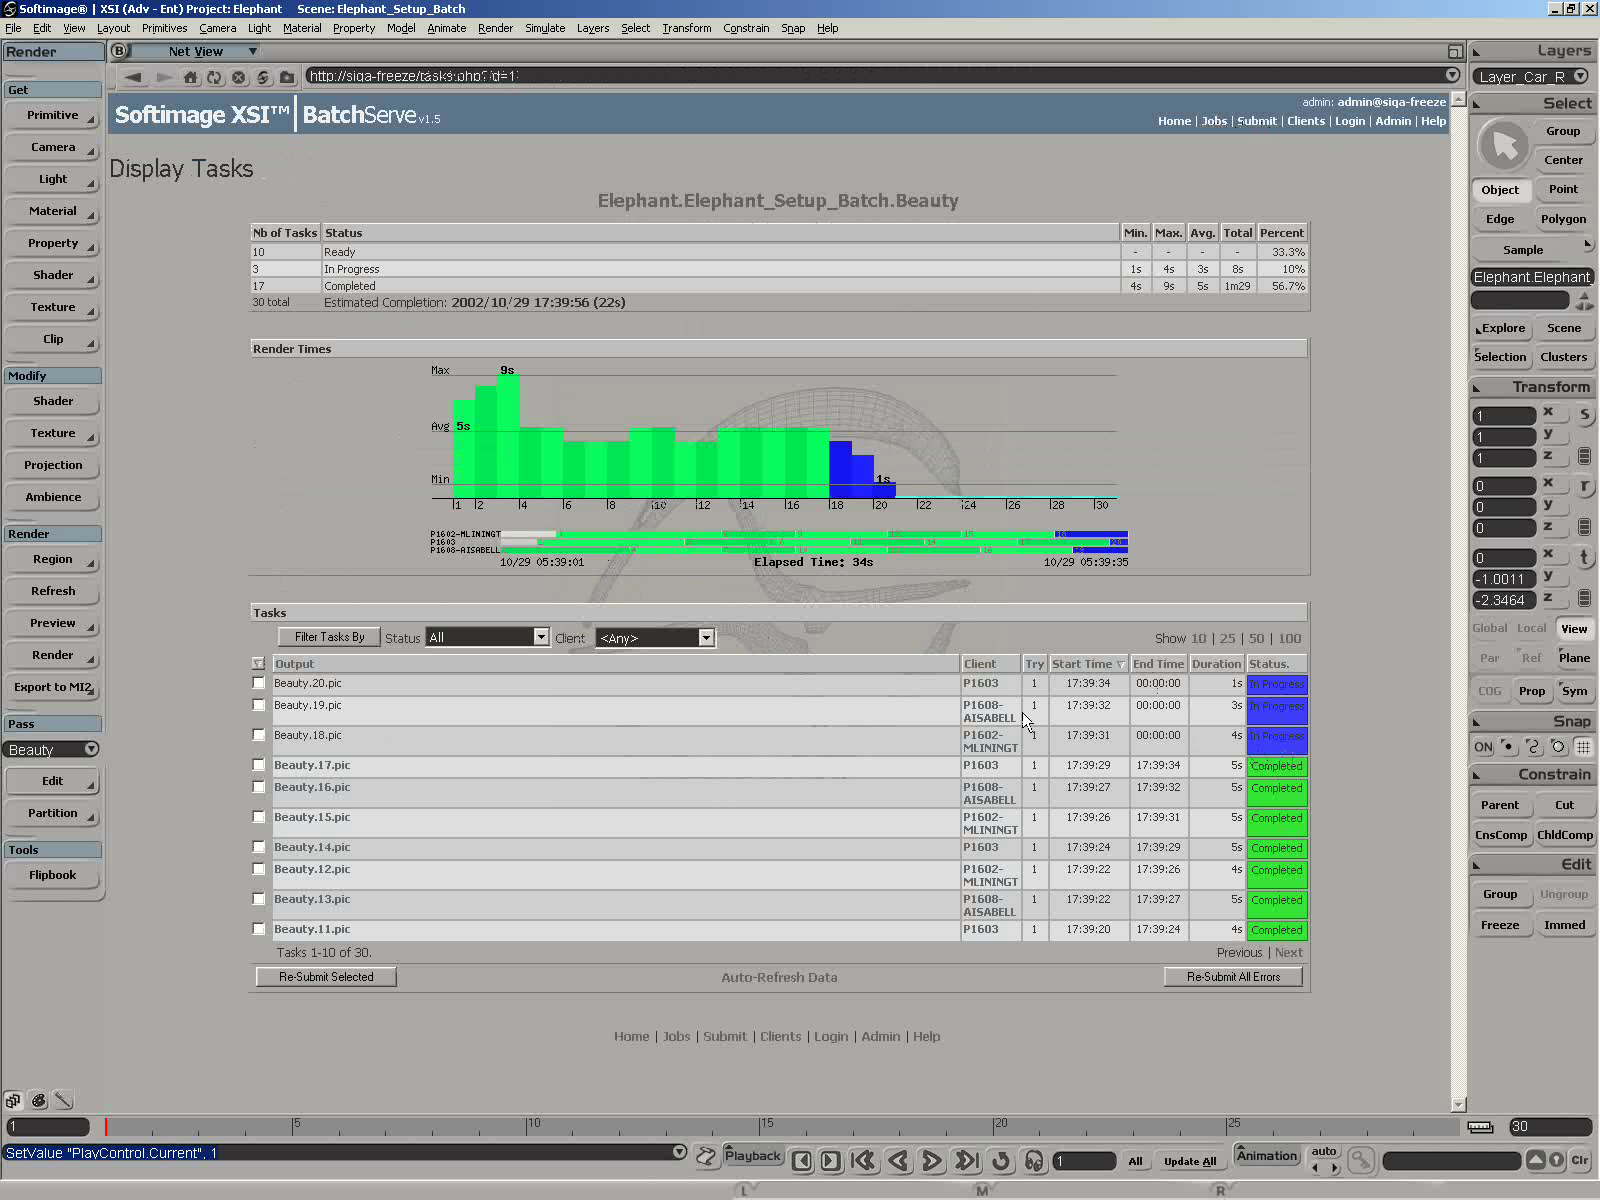Follow the Jobs link in BatchServe header

pyautogui.click(x=1214, y=121)
